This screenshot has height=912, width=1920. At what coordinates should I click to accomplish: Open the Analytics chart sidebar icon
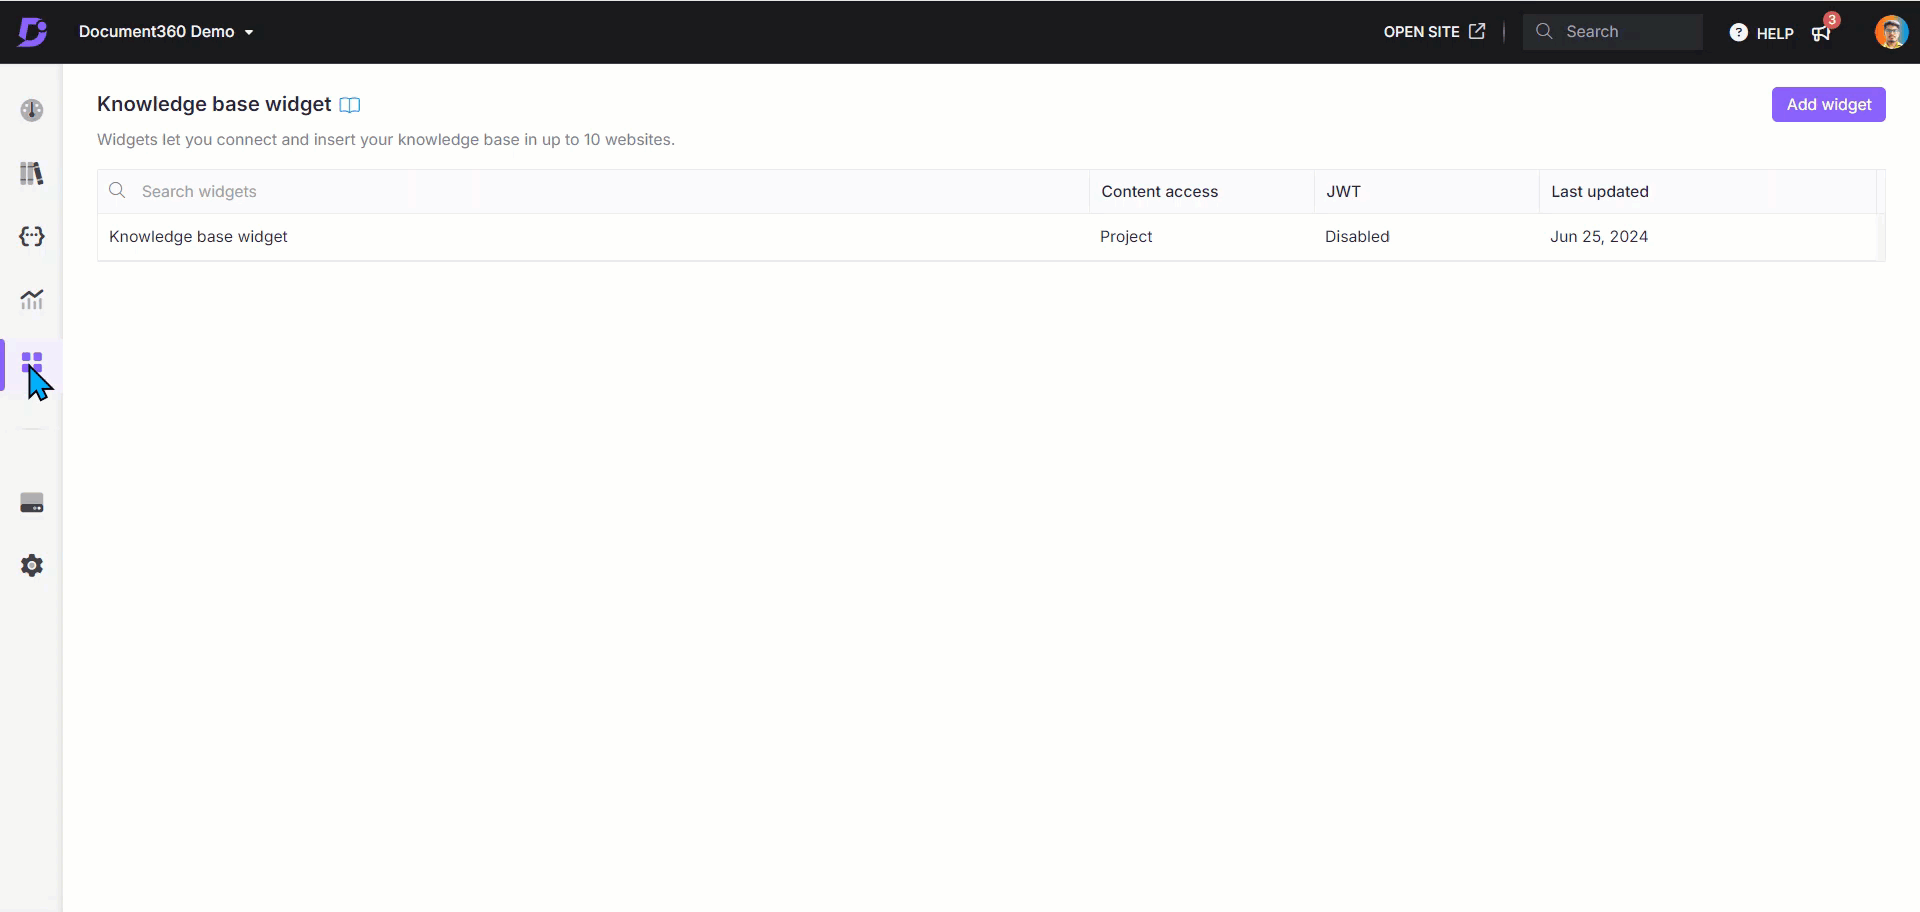pyautogui.click(x=32, y=299)
